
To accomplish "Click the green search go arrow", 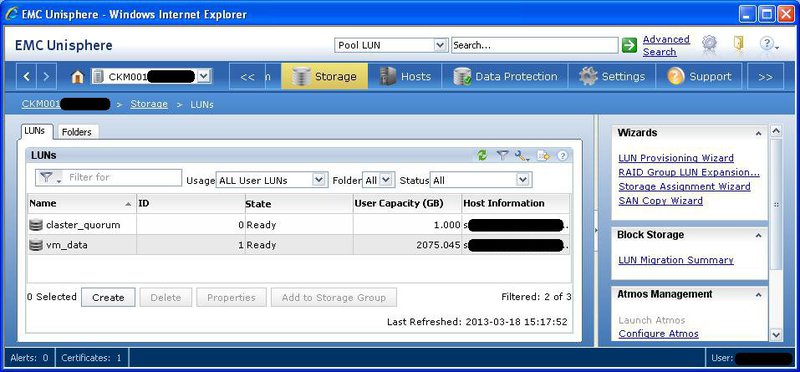I will click(x=630, y=45).
